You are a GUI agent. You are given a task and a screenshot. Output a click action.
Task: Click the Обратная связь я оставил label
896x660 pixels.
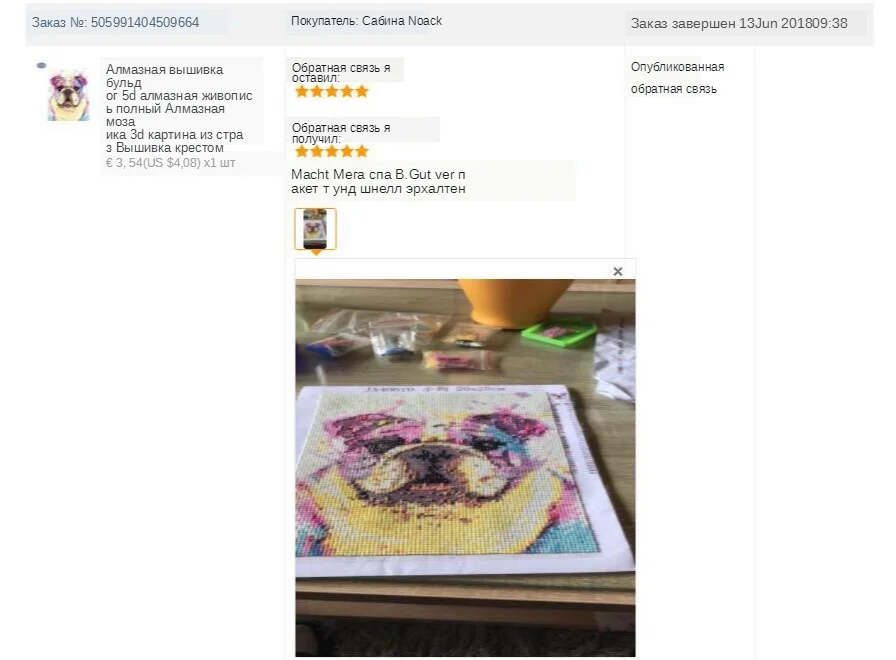[341, 73]
